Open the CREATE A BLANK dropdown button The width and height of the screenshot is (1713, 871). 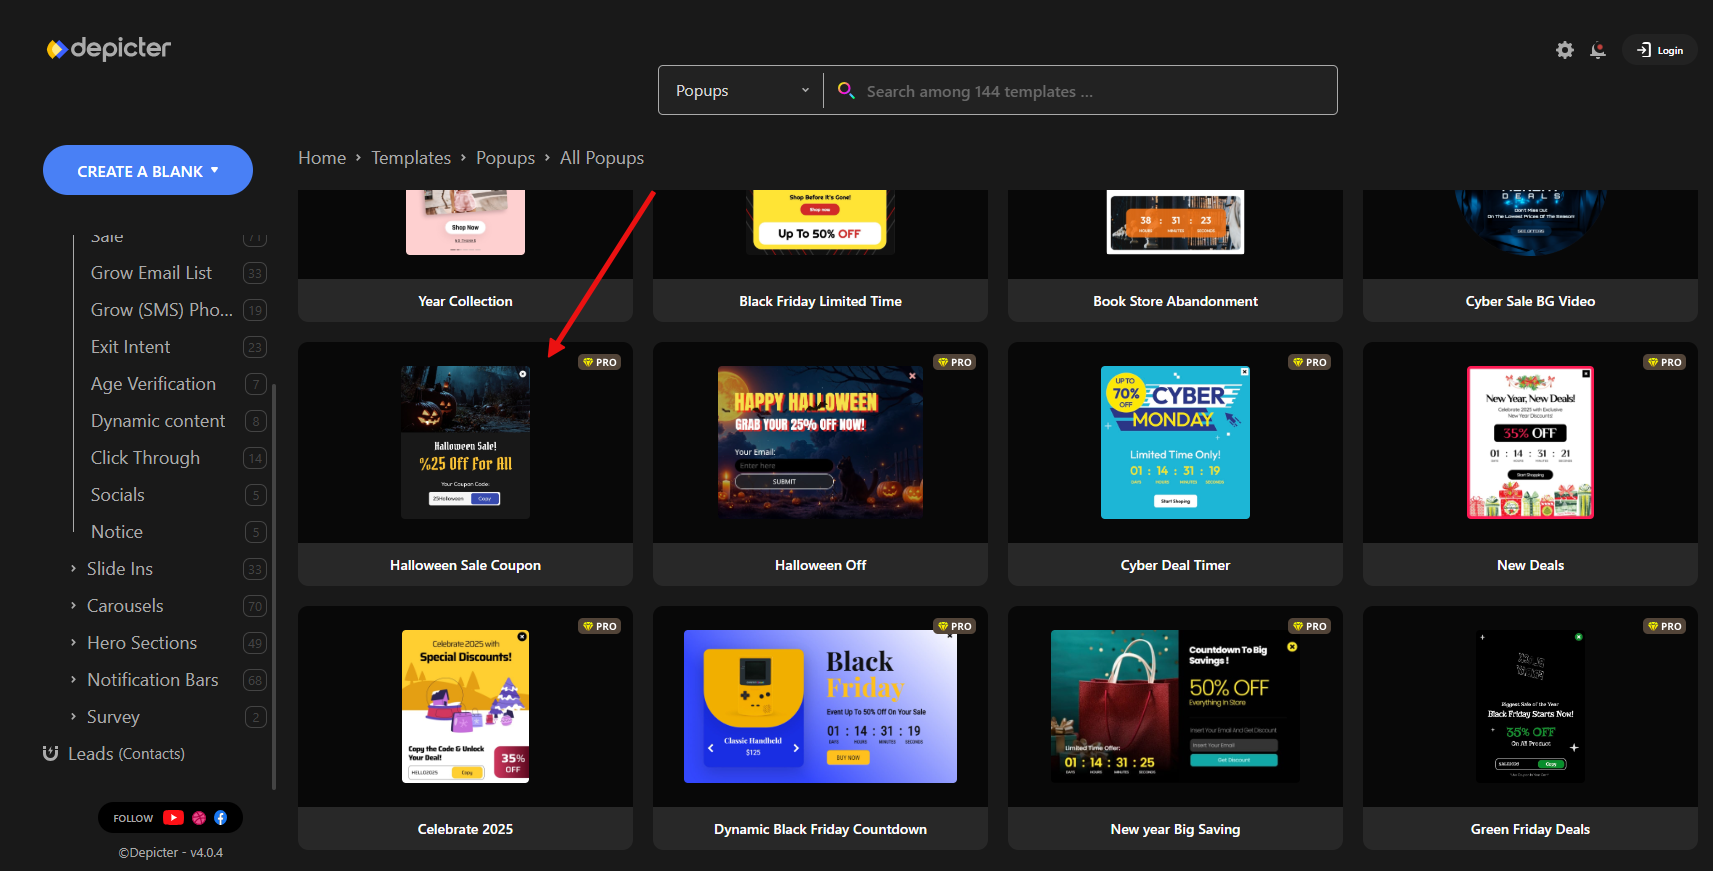click(148, 170)
